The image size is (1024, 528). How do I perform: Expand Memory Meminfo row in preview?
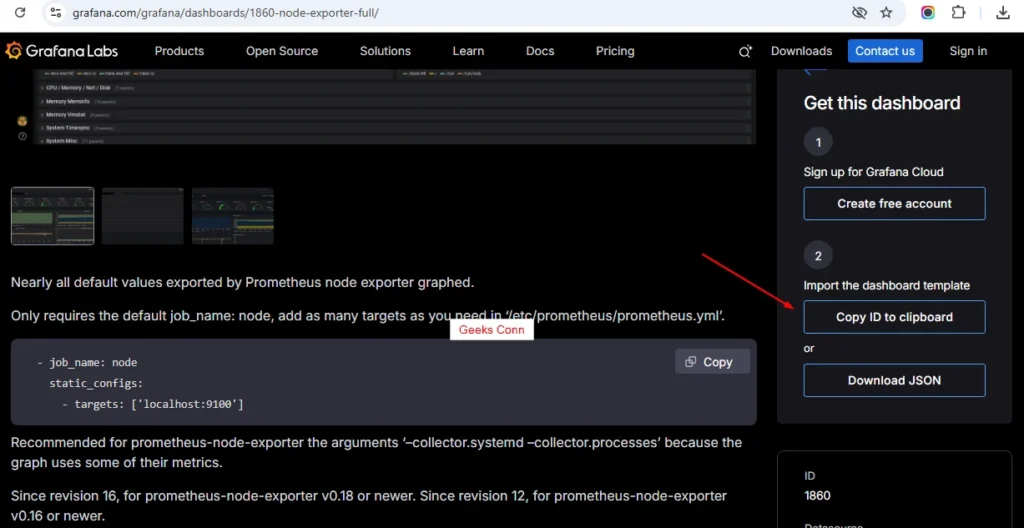pos(395,102)
